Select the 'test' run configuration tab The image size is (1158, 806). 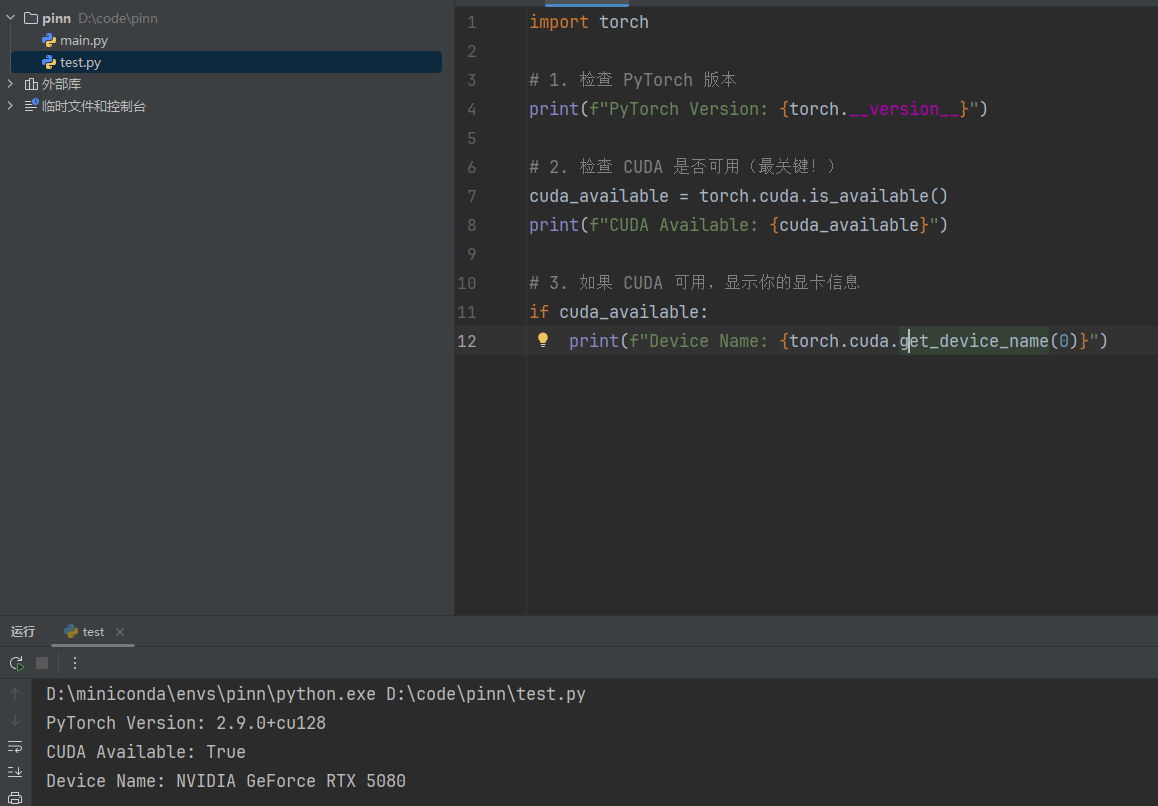click(92, 632)
